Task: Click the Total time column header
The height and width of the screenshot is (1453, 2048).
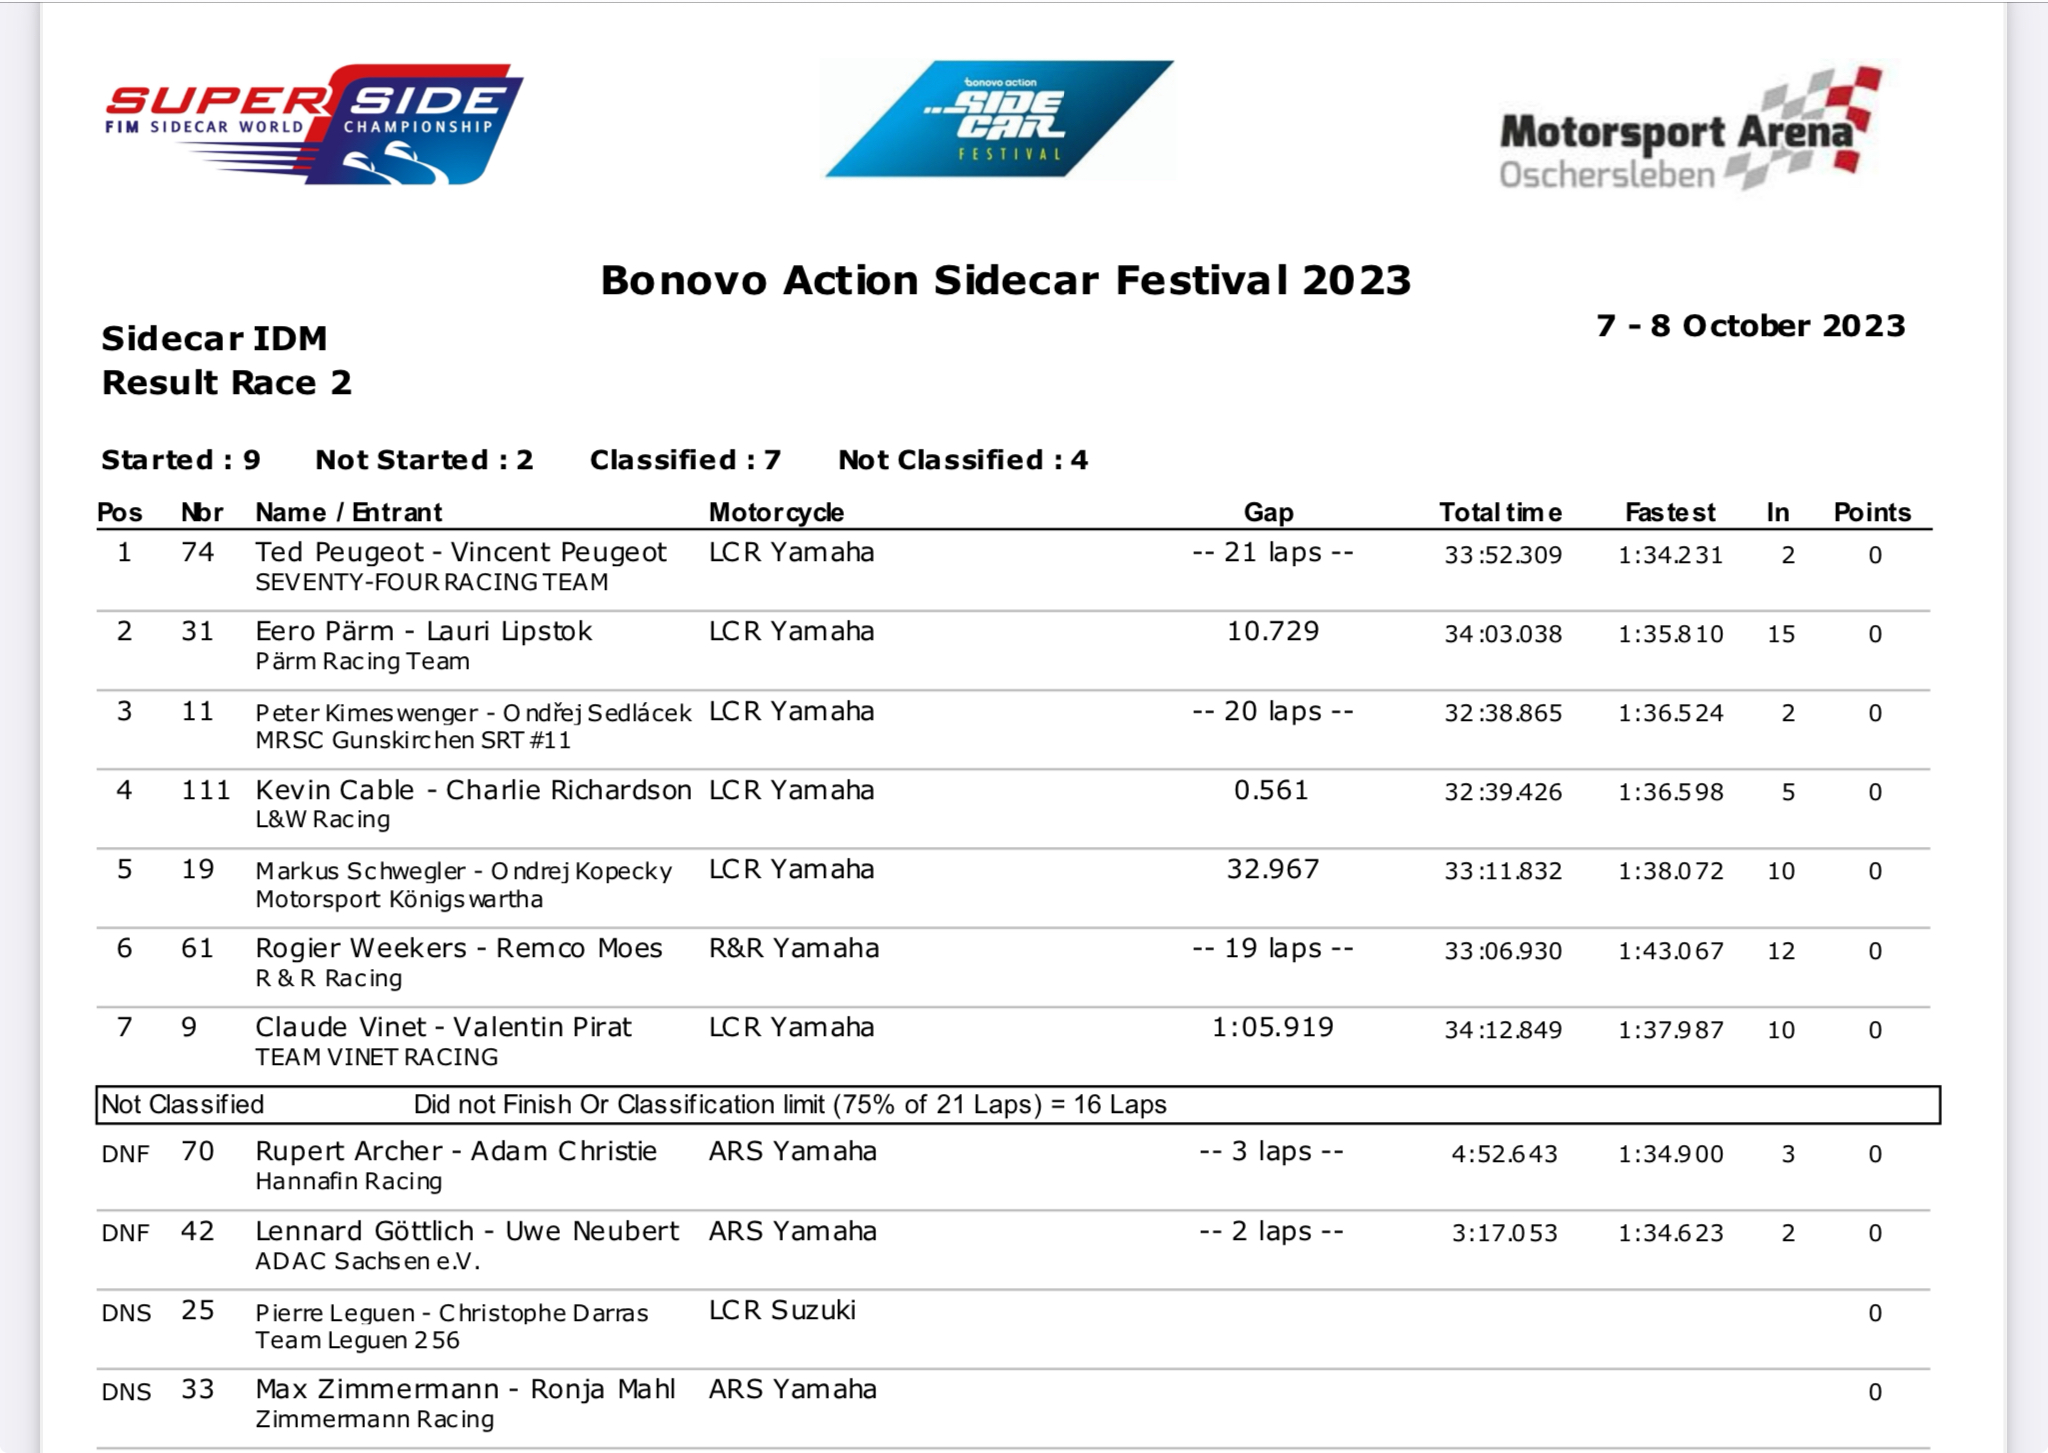Action: tap(1500, 512)
